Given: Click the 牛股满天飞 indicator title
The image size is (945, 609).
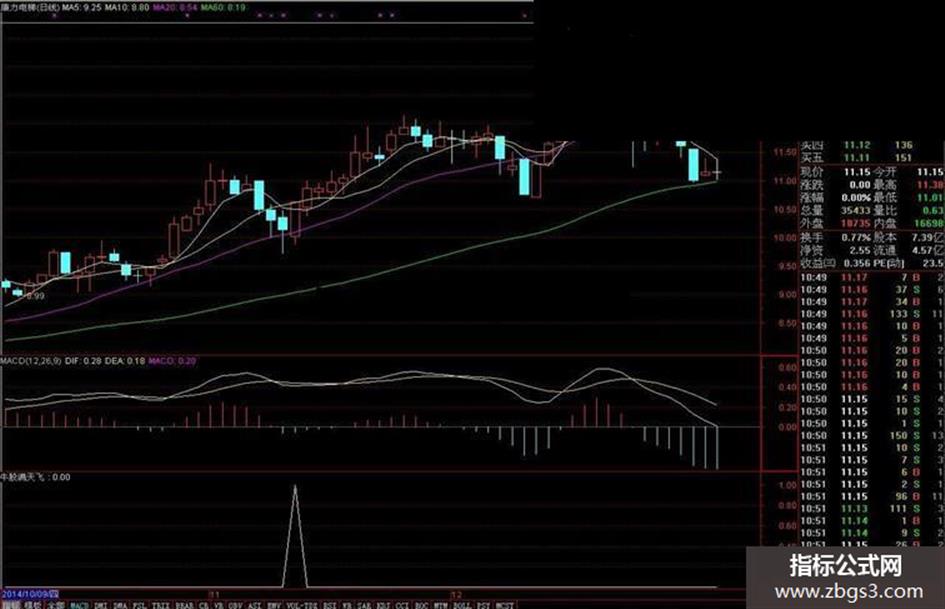Looking at the screenshot, I should (23, 477).
